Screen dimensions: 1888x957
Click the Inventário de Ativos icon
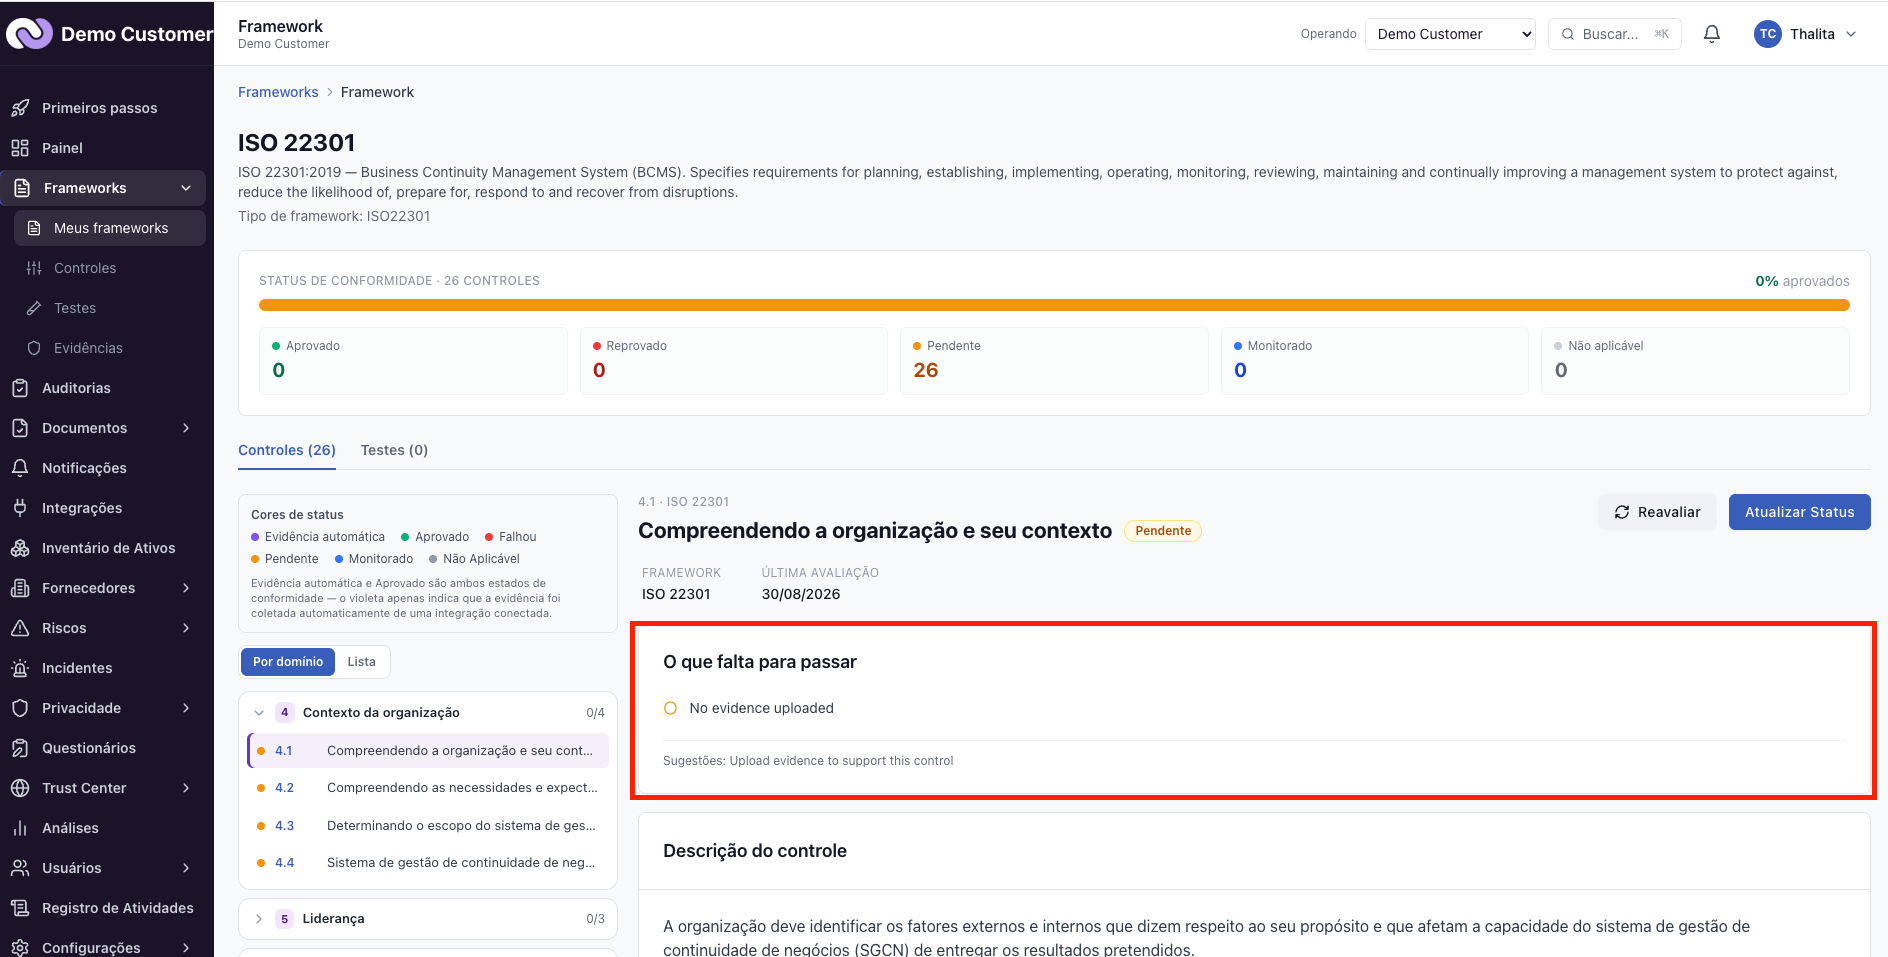coord(20,548)
